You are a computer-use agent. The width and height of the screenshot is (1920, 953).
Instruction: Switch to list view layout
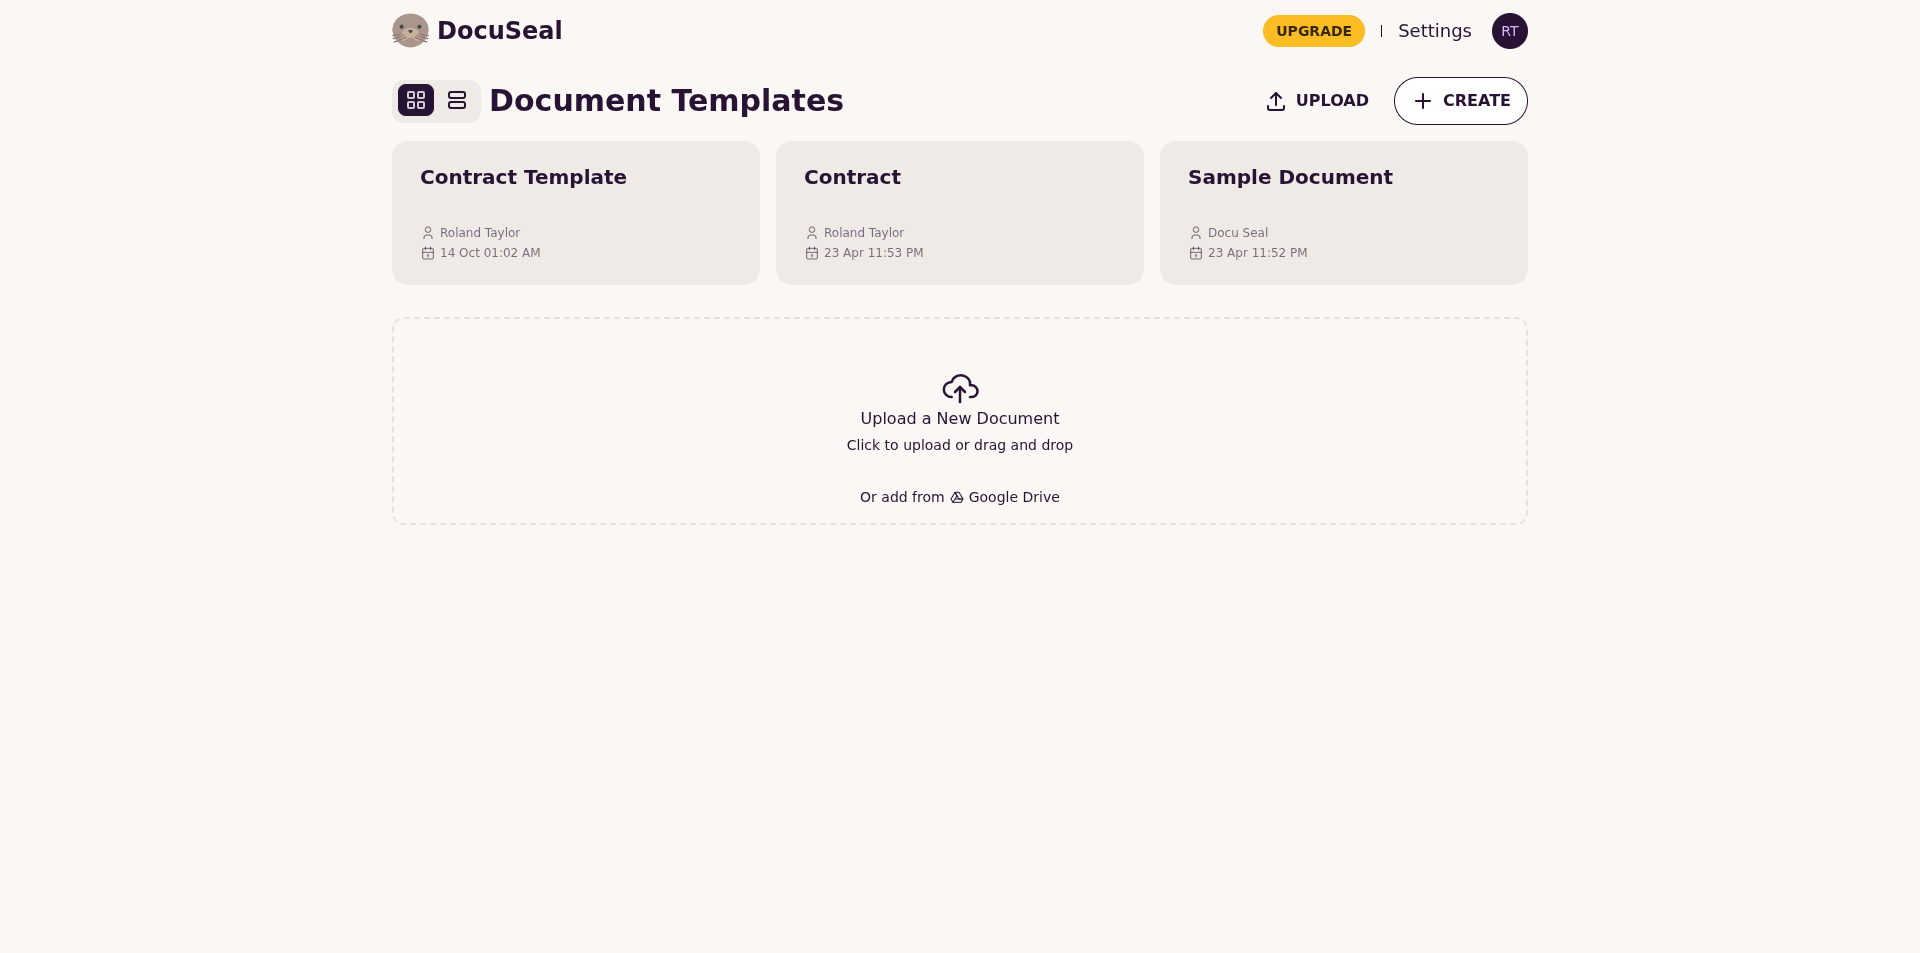point(457,100)
